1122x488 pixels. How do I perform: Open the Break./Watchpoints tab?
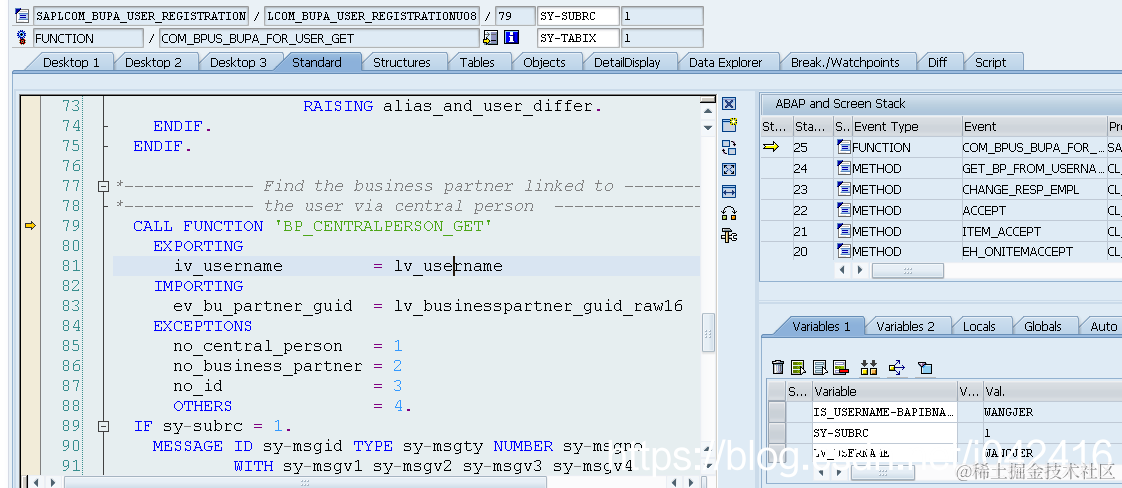tap(844, 62)
